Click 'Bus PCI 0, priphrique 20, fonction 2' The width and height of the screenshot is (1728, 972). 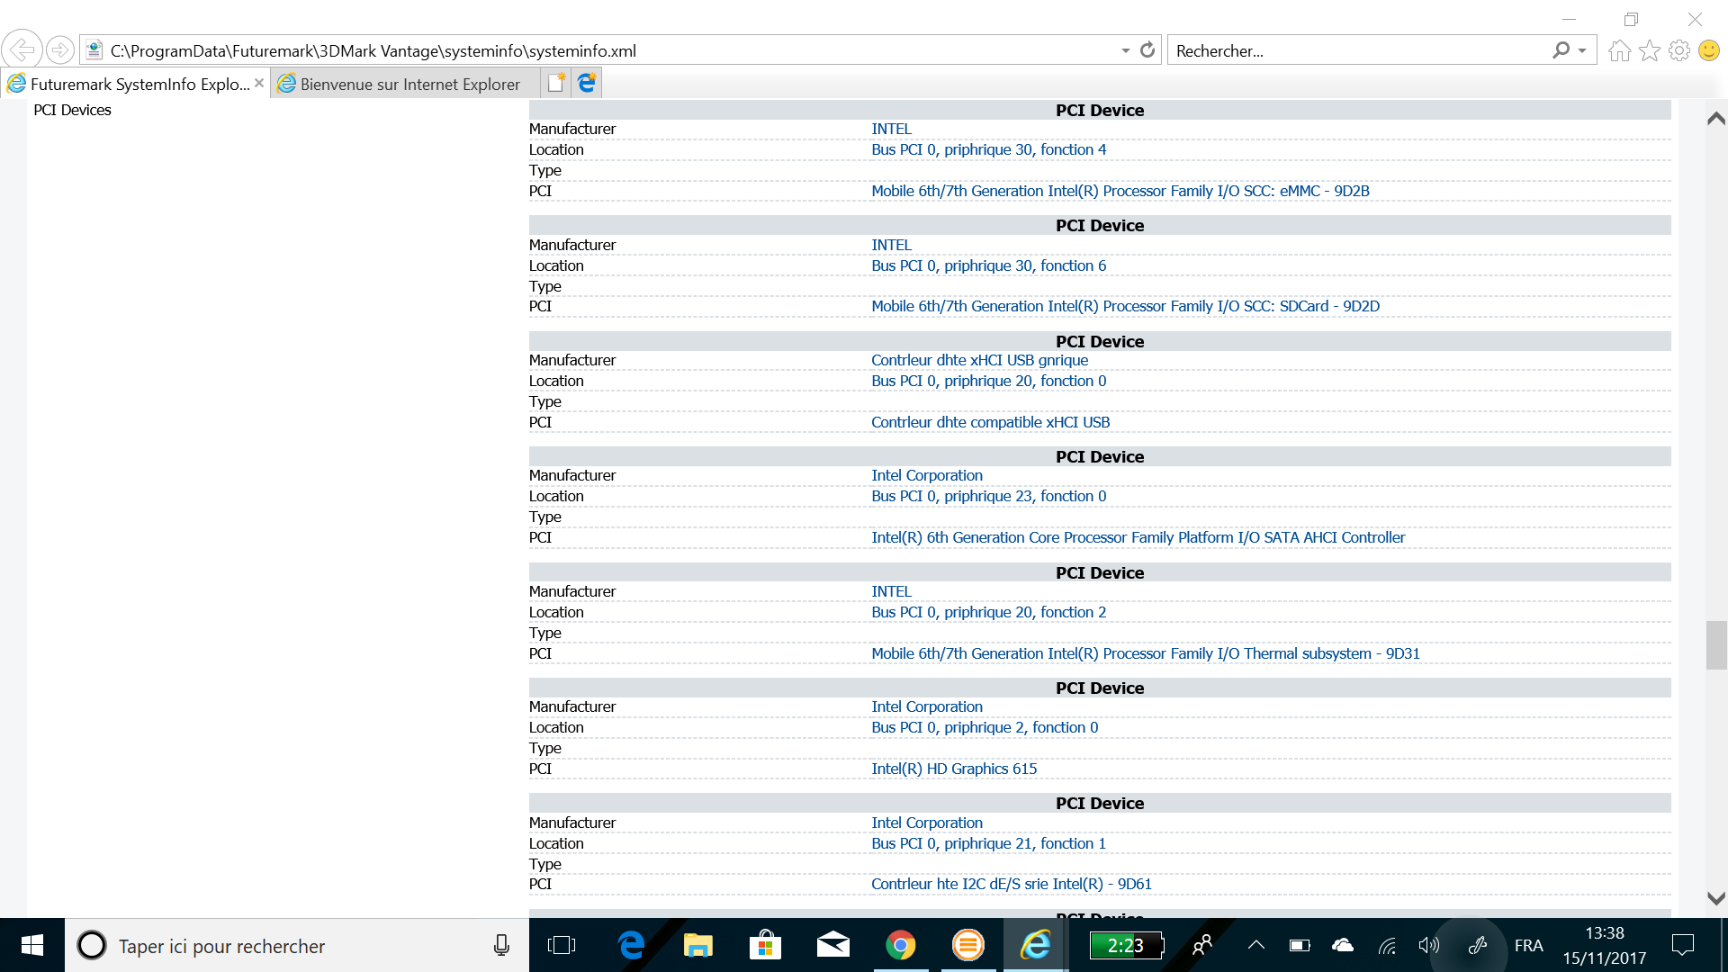pos(989,612)
